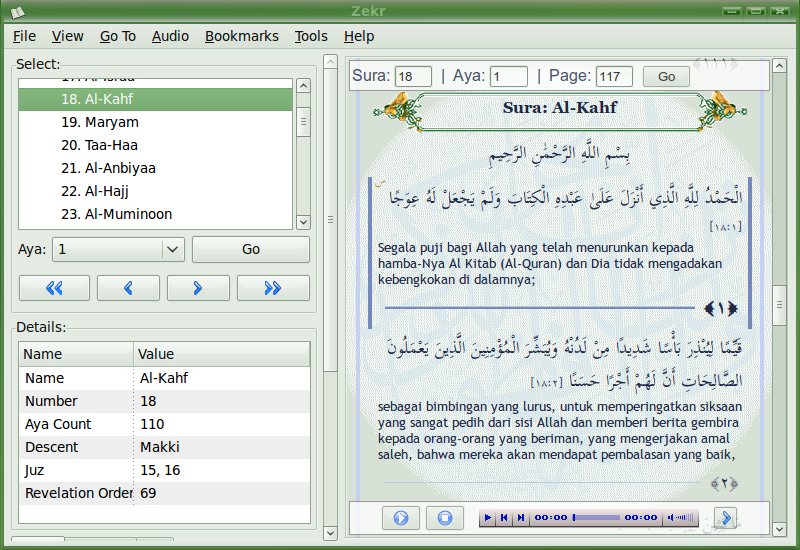This screenshot has height=550, width=800.
Task: Click Go button next to Aya dropdown
Action: coord(250,249)
